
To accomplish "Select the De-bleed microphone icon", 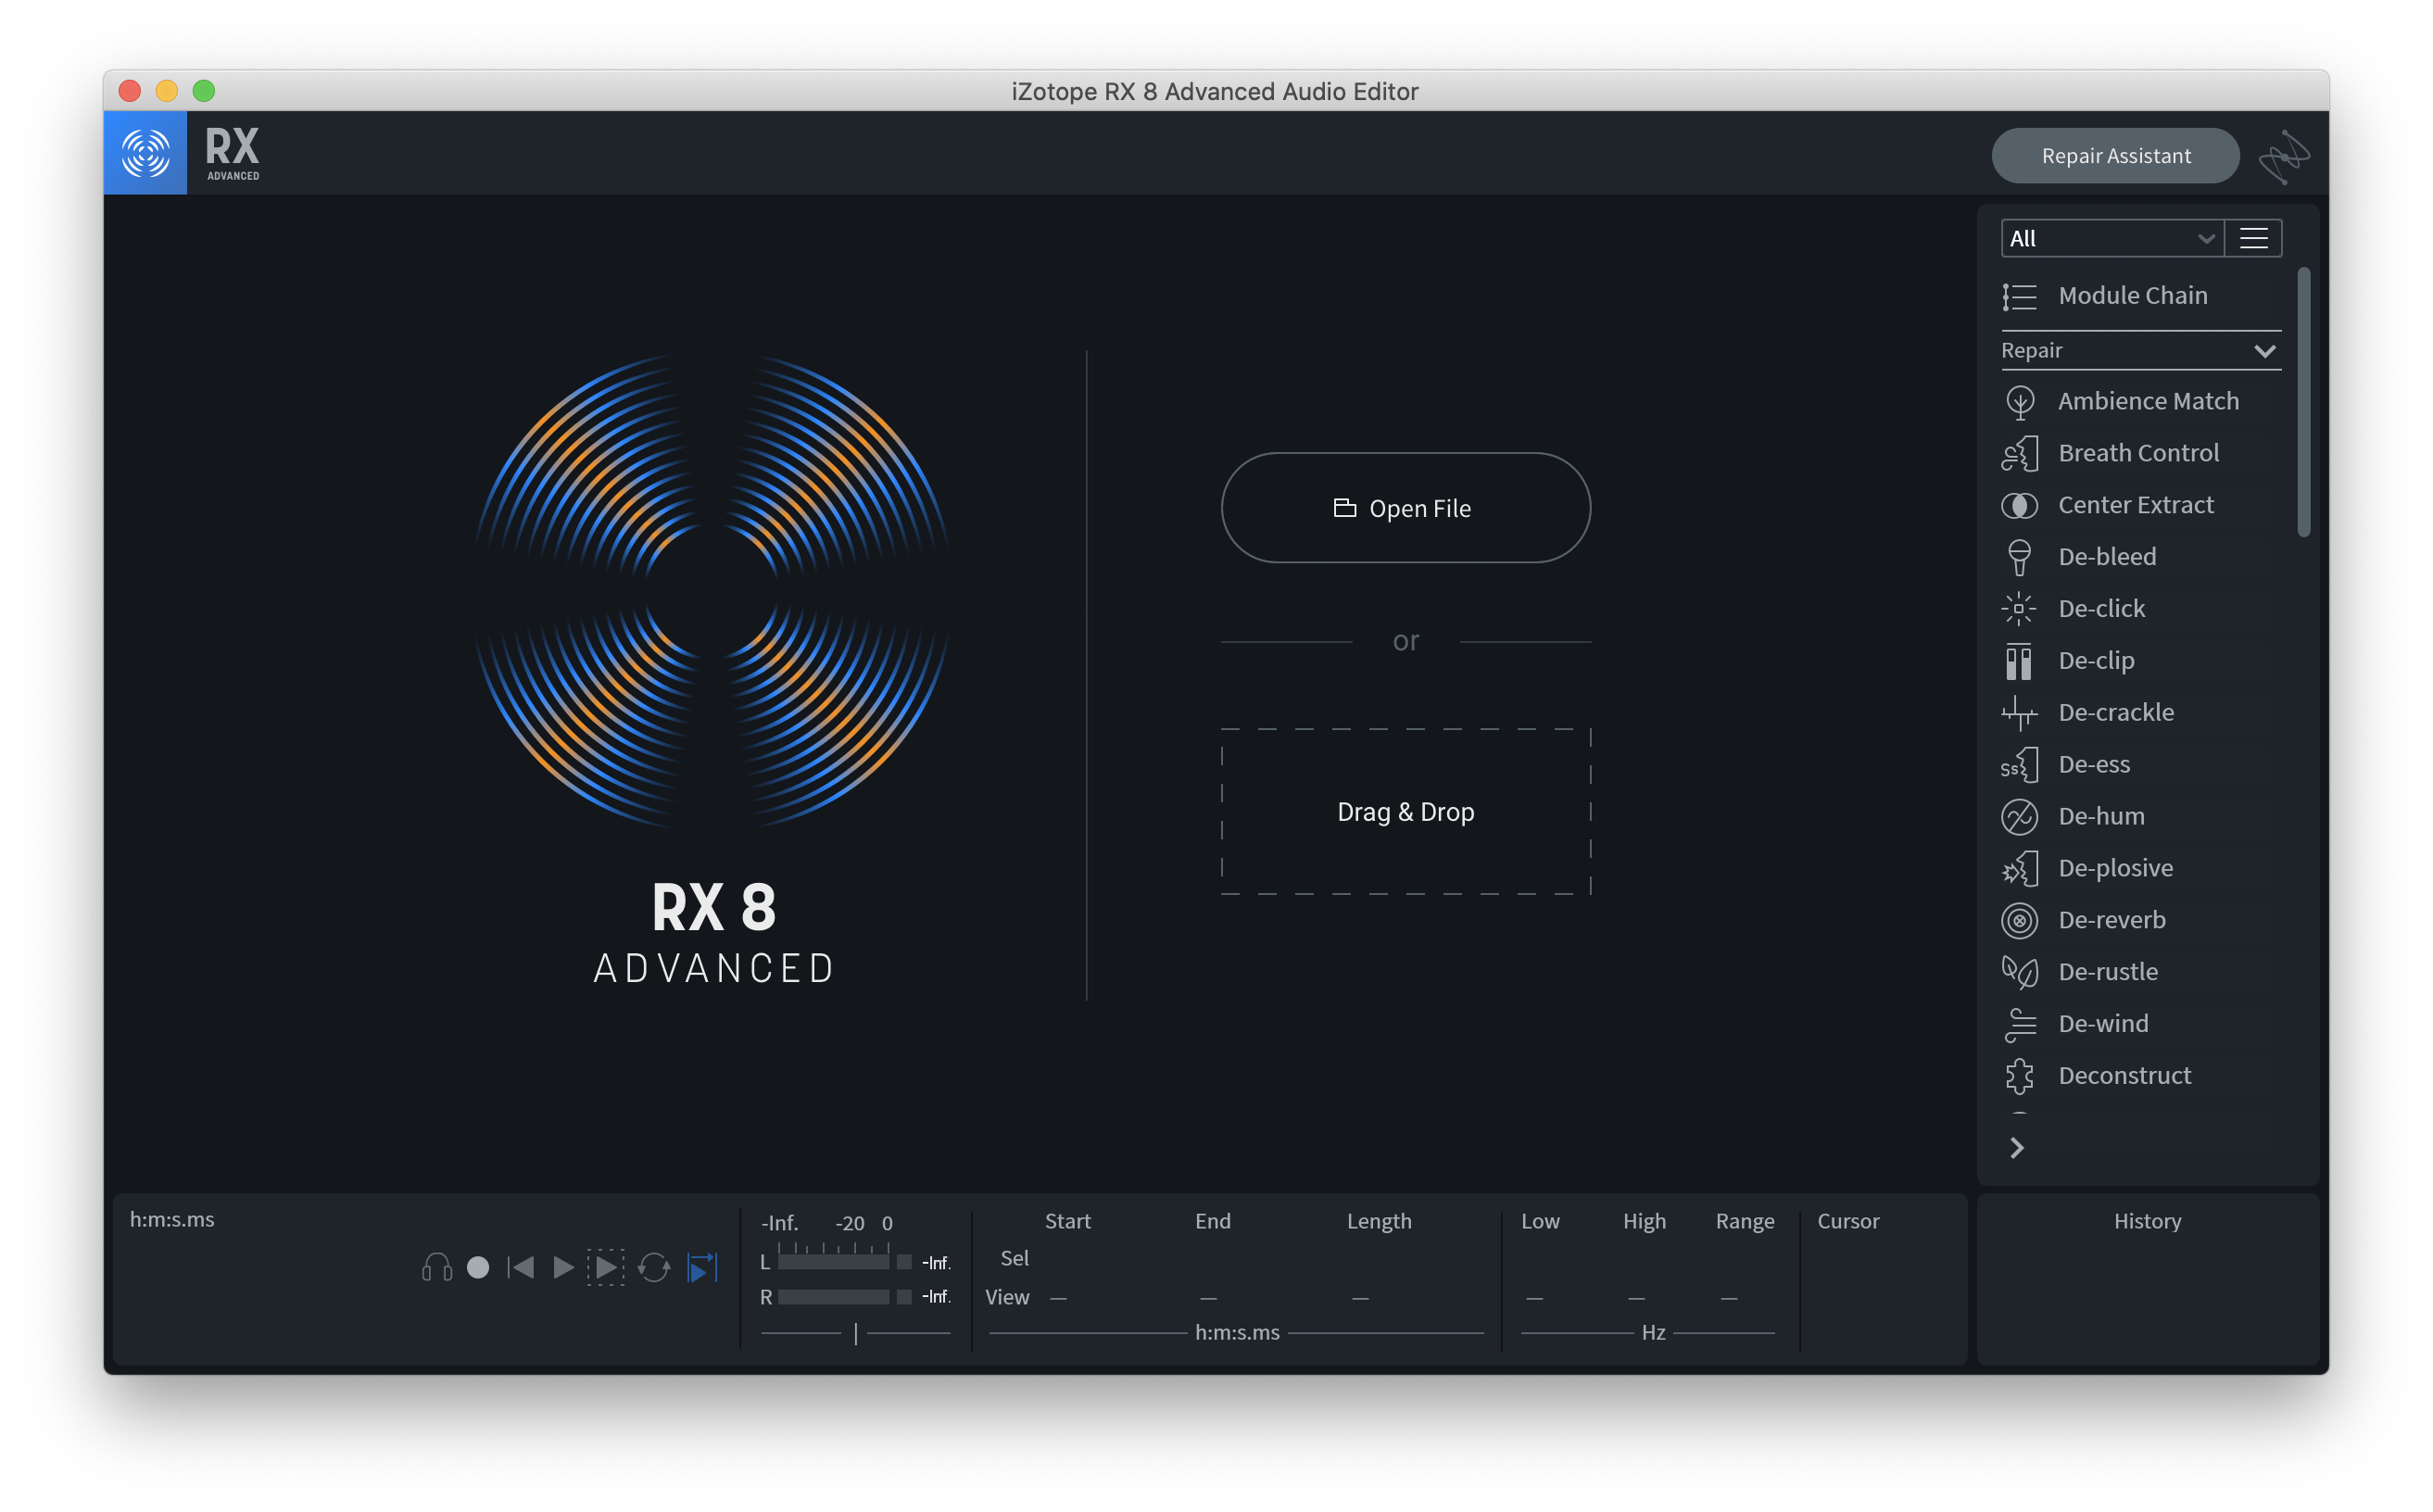I will [2019, 557].
